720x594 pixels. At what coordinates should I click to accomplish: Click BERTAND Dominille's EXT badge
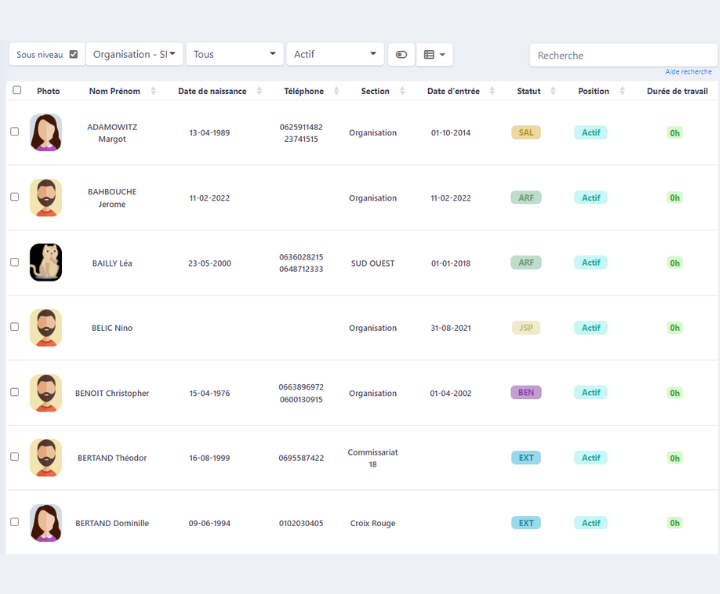pos(526,523)
